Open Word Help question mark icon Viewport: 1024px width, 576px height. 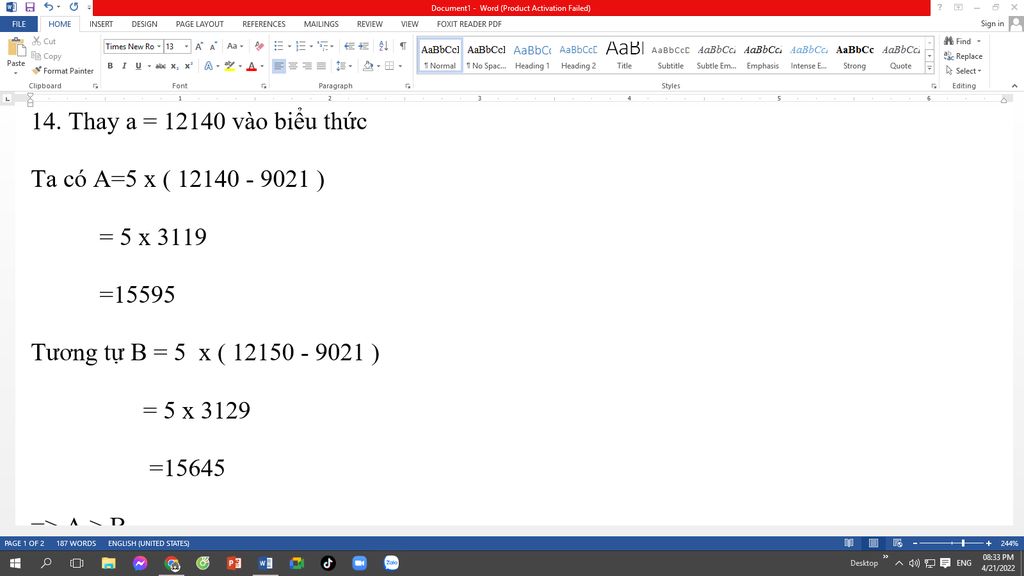coord(939,7)
